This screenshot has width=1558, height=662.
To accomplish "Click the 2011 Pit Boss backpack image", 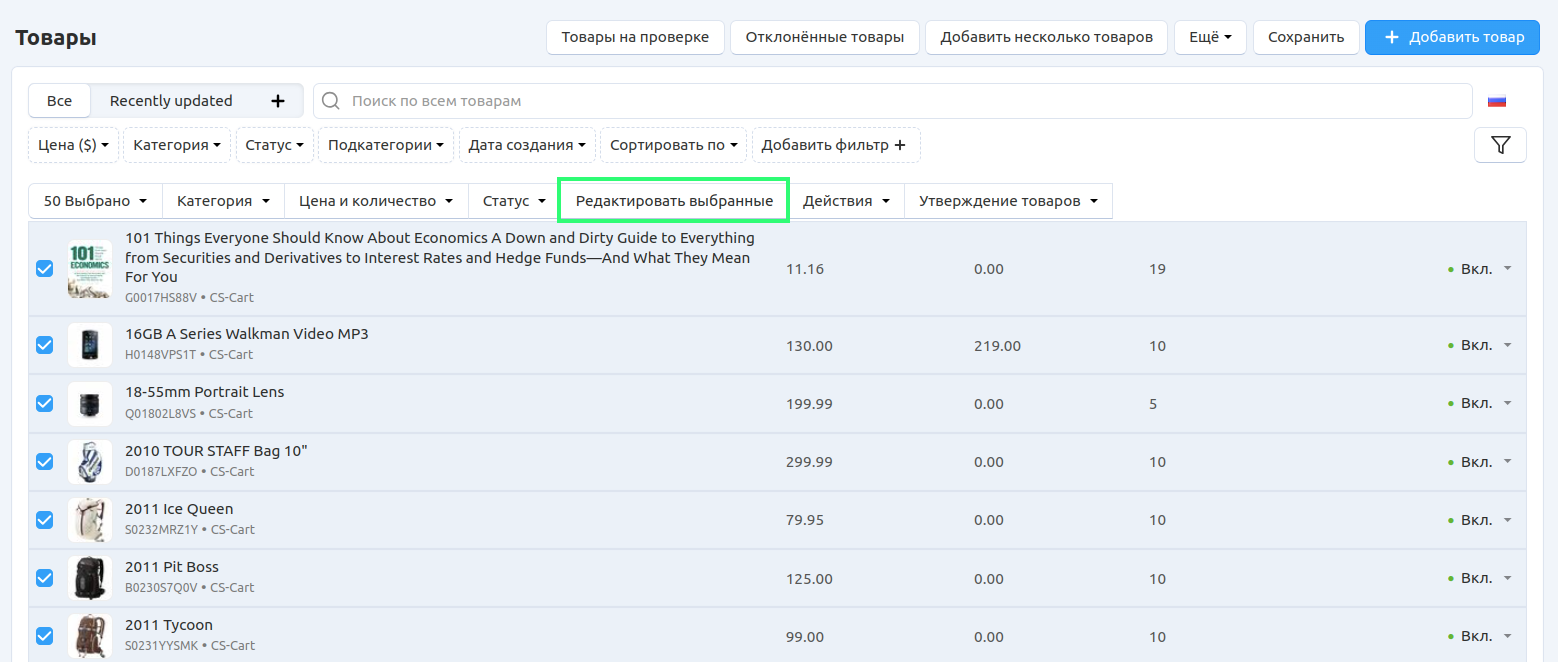I will pos(89,578).
